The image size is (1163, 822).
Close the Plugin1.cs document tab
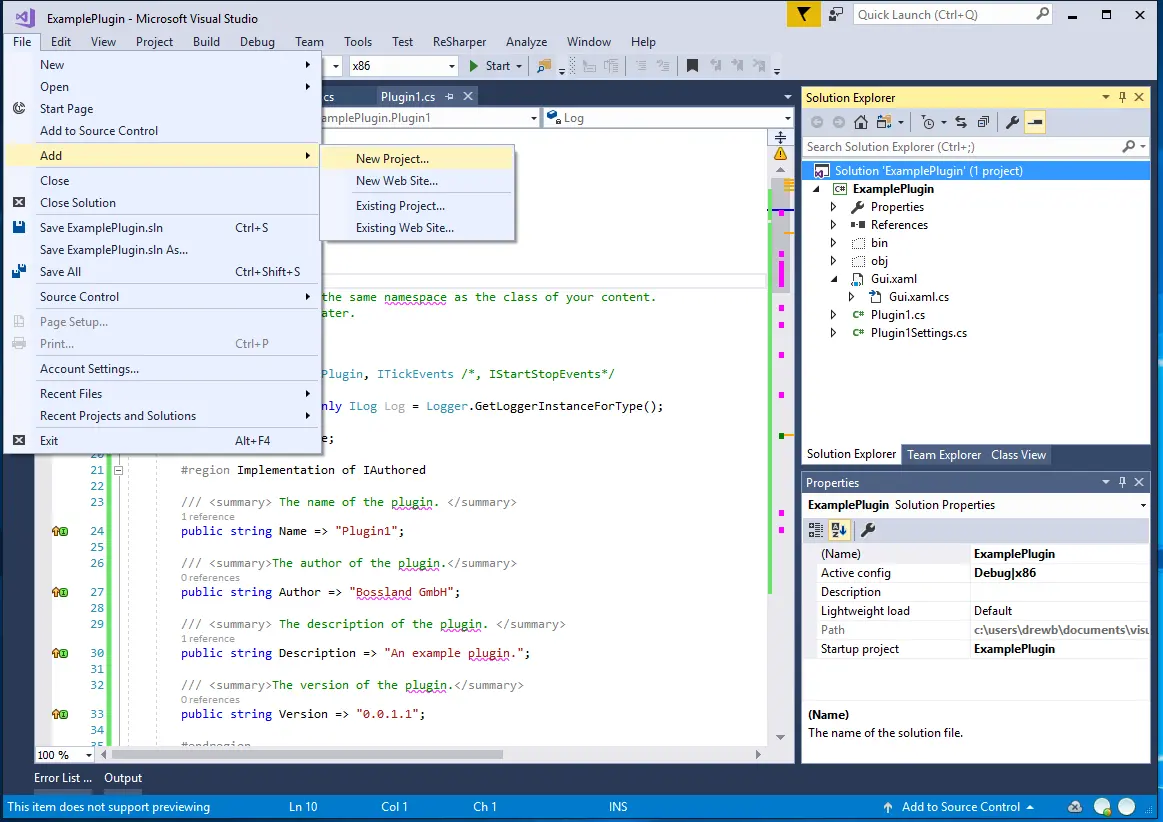click(x=468, y=96)
